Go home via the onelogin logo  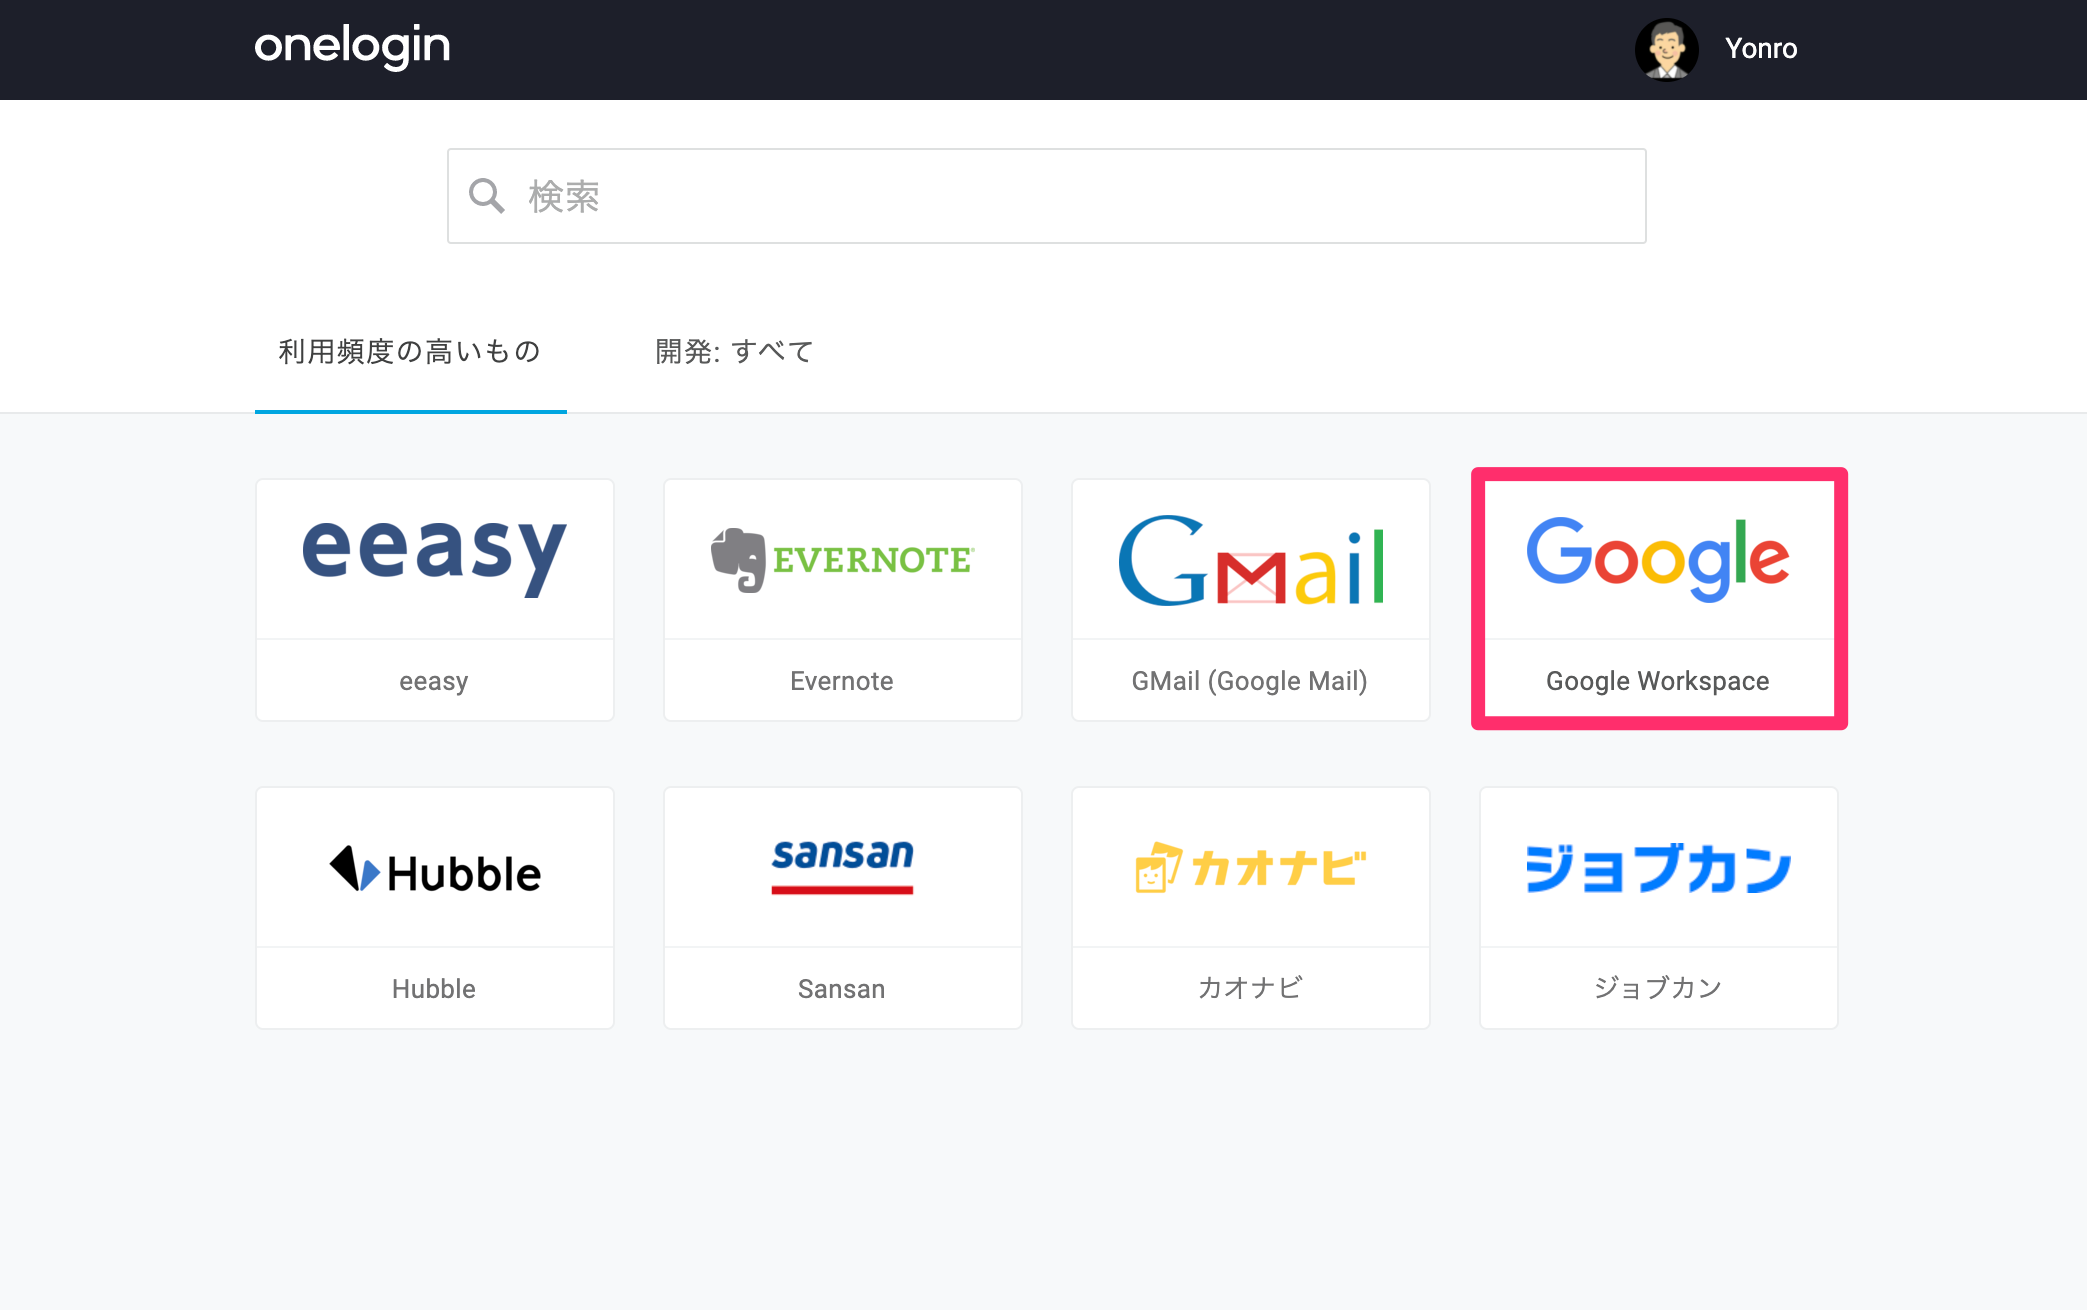click(352, 47)
